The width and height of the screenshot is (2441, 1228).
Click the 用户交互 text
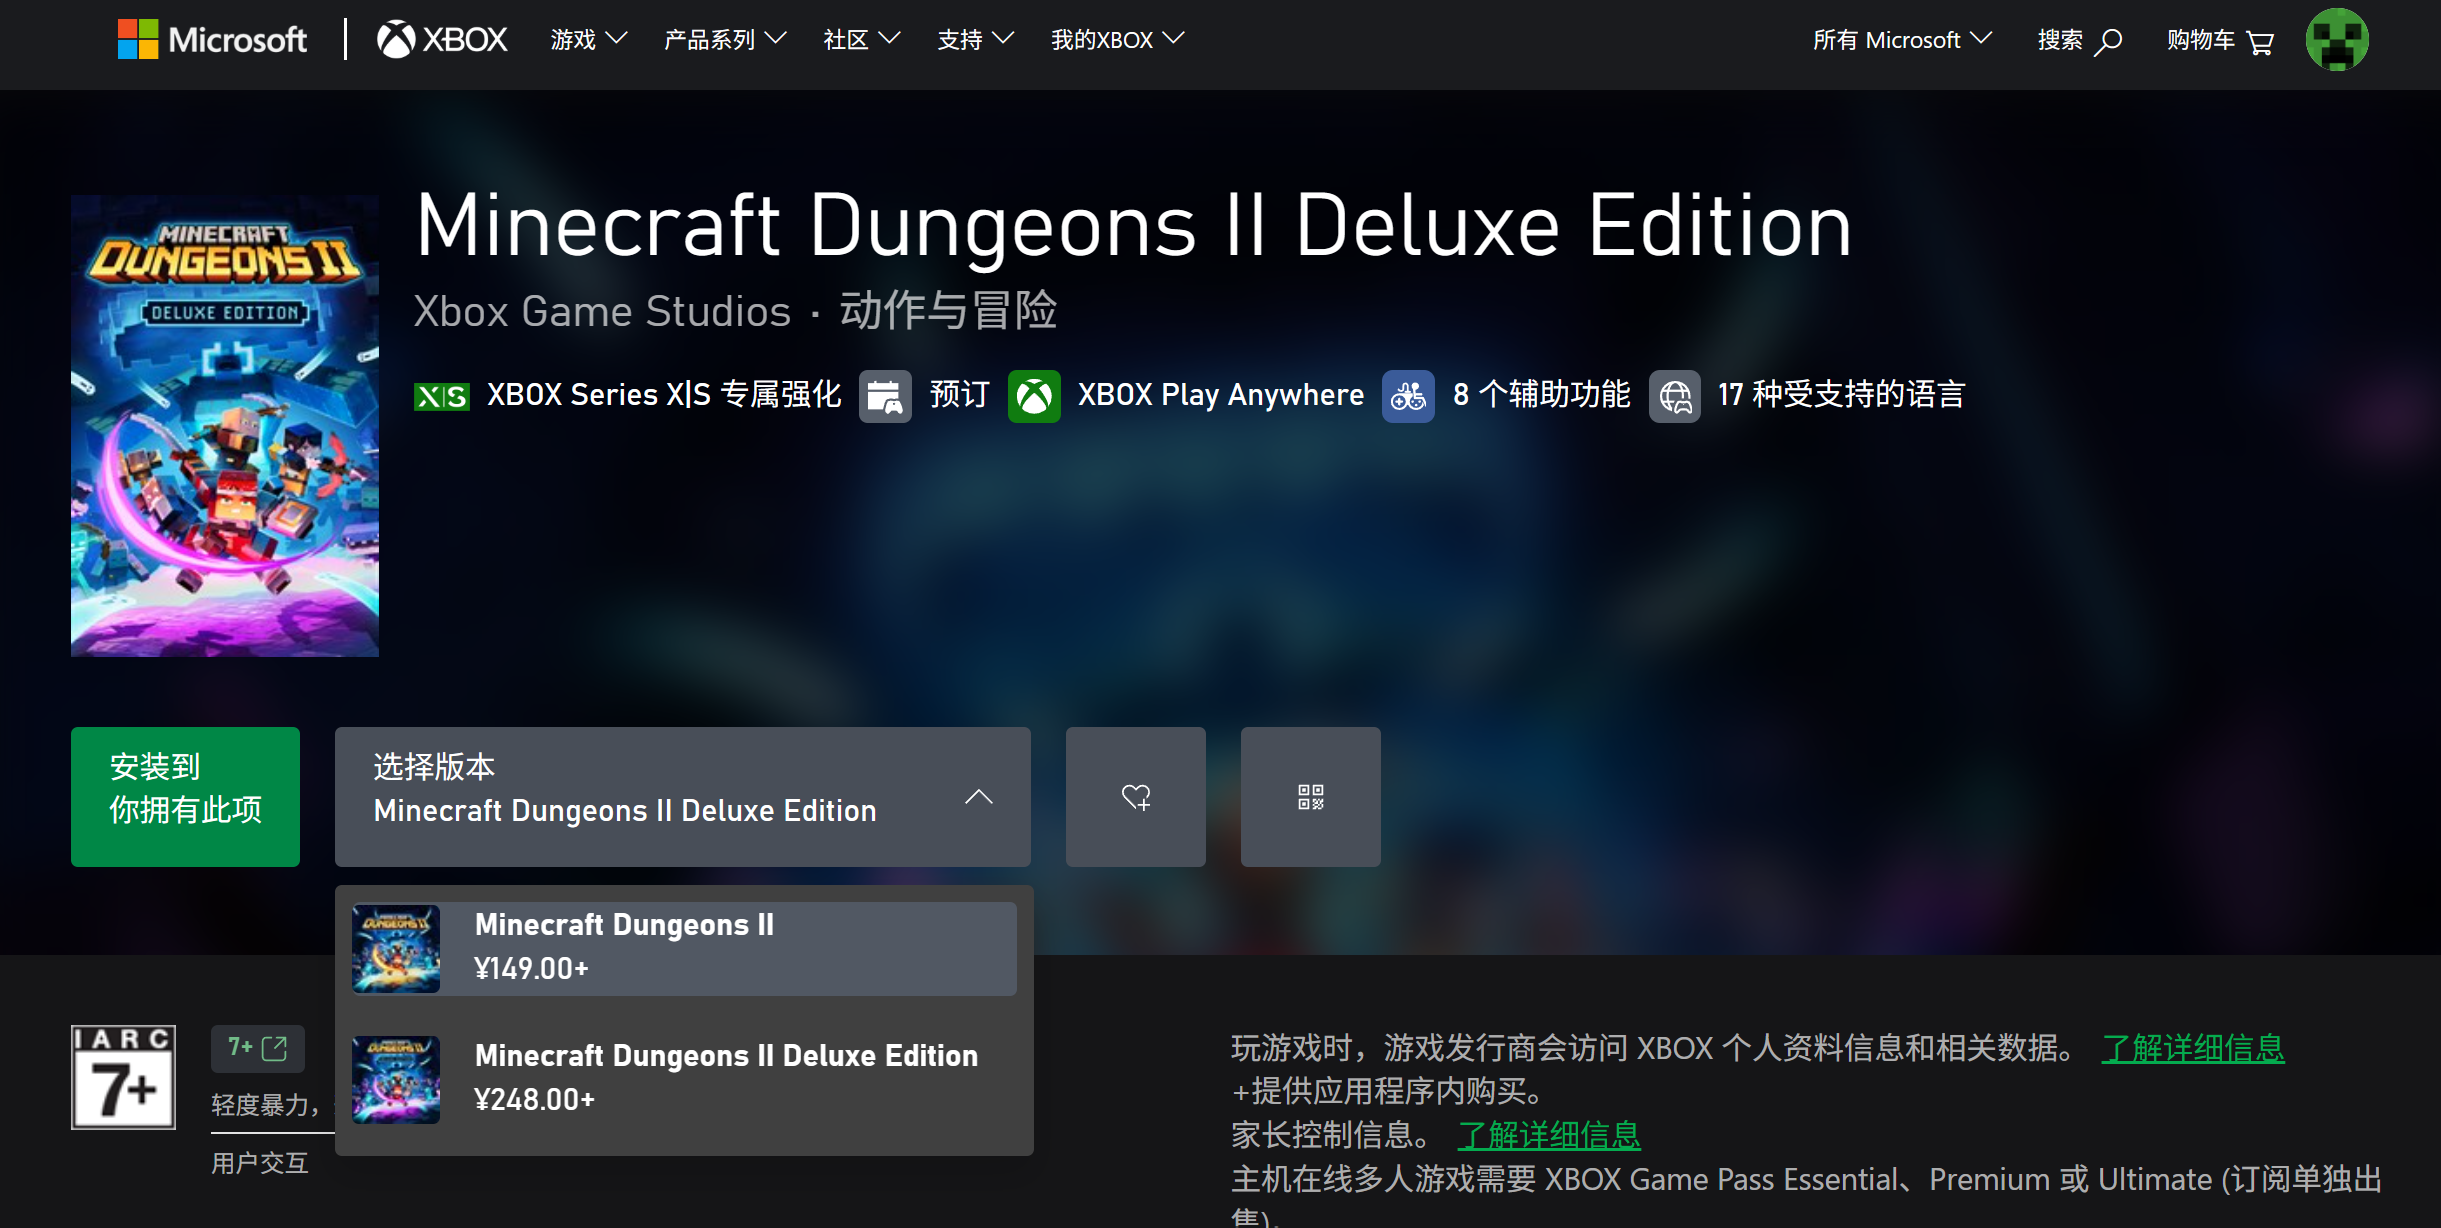[260, 1163]
